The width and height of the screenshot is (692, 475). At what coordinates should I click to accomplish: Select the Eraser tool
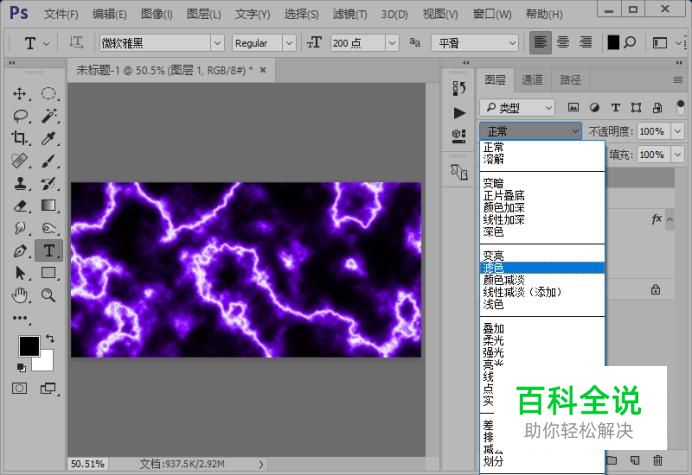click(x=19, y=206)
